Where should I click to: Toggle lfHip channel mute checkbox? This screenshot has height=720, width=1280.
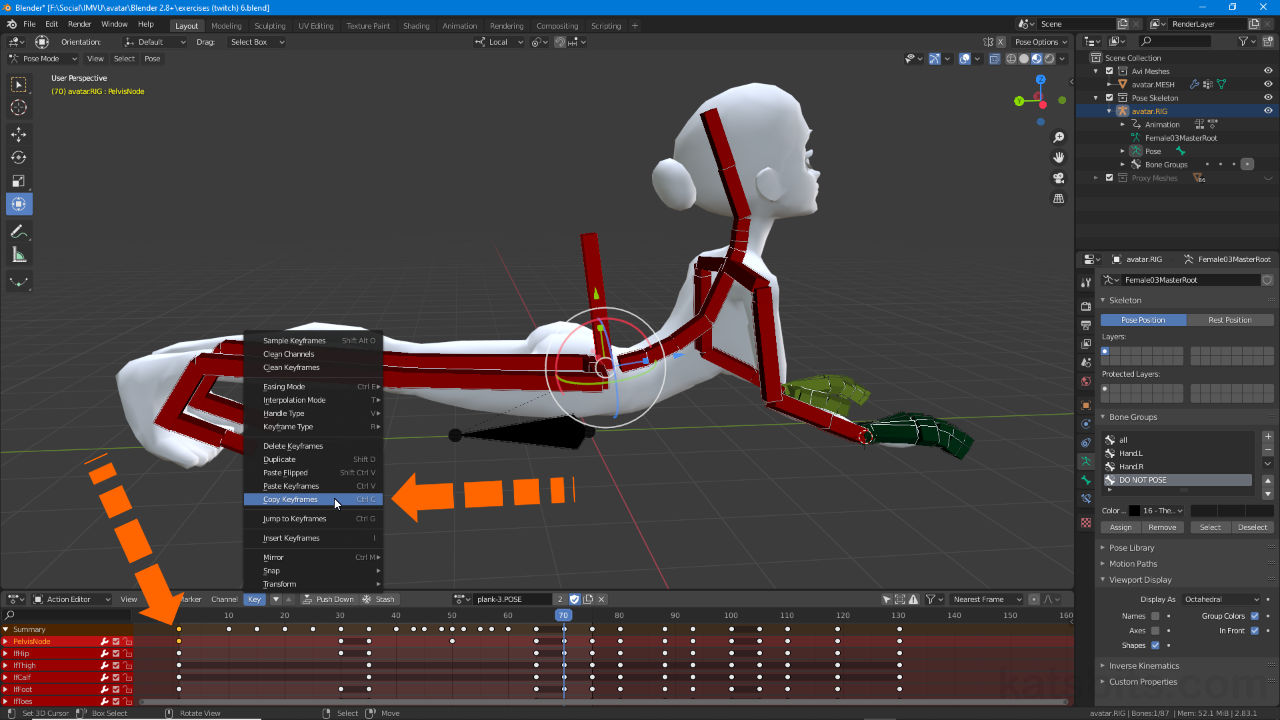[116, 653]
